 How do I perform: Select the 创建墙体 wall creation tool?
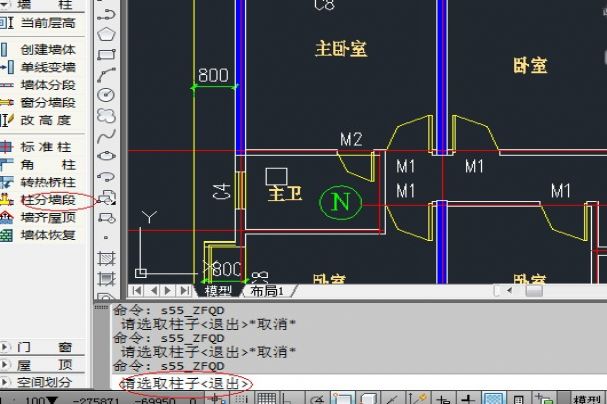tap(47, 49)
